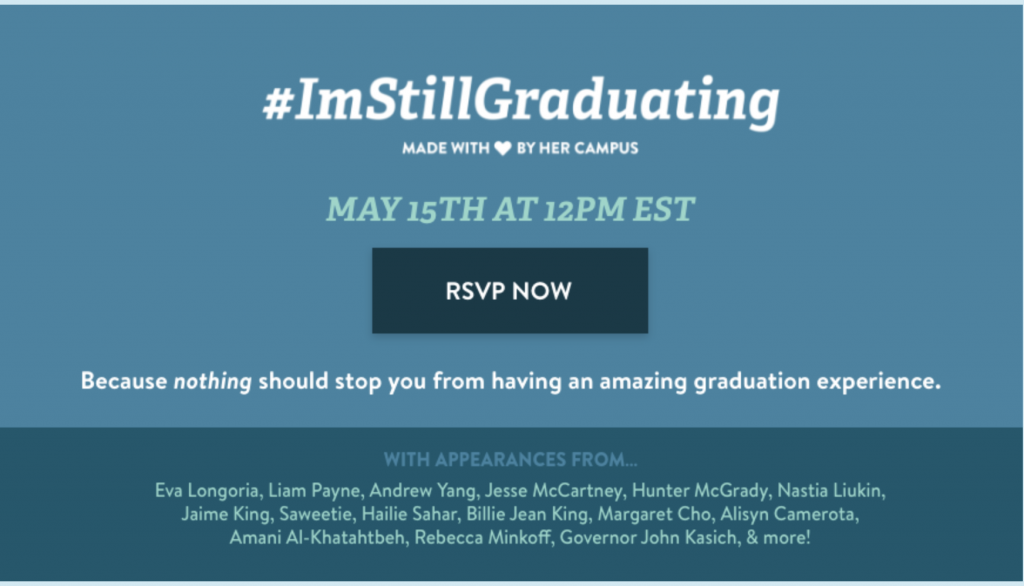Click the BY HER CAMPUS text
1024x586 pixels.
point(577,148)
